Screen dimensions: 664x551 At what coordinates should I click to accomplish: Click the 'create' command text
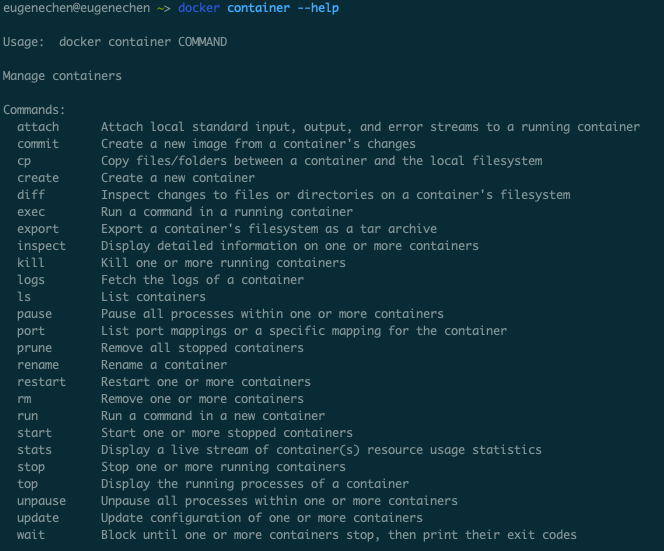pos(38,178)
